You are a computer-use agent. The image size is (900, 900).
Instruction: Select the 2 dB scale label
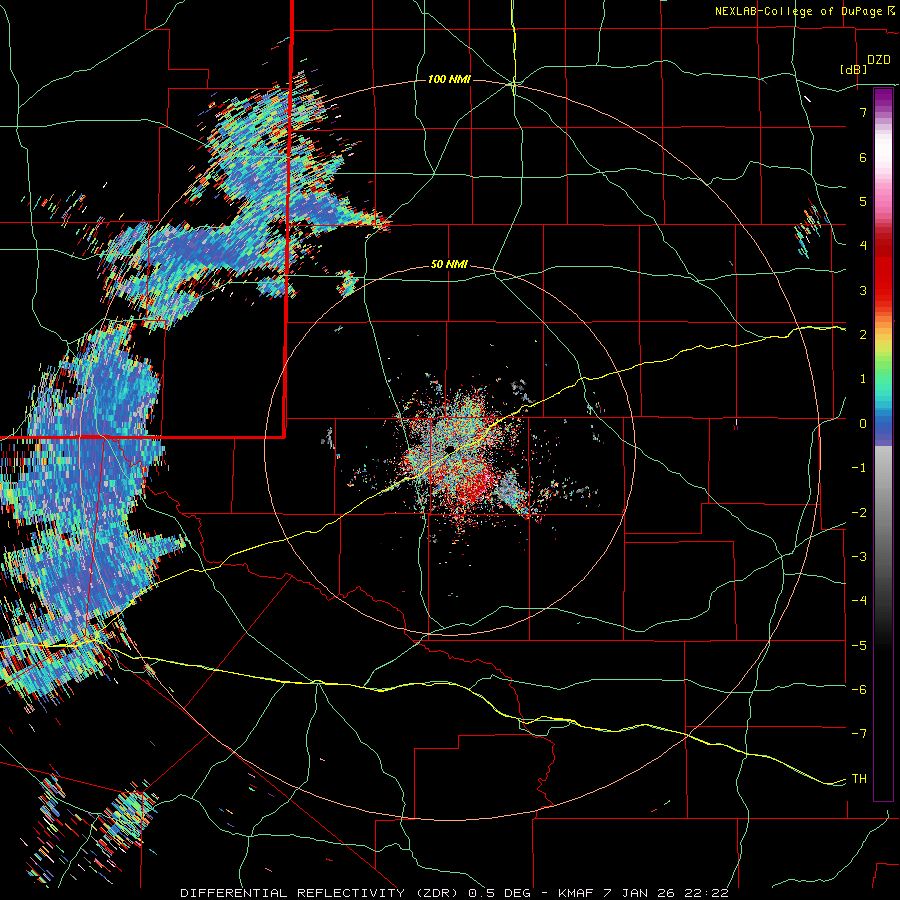(863, 335)
